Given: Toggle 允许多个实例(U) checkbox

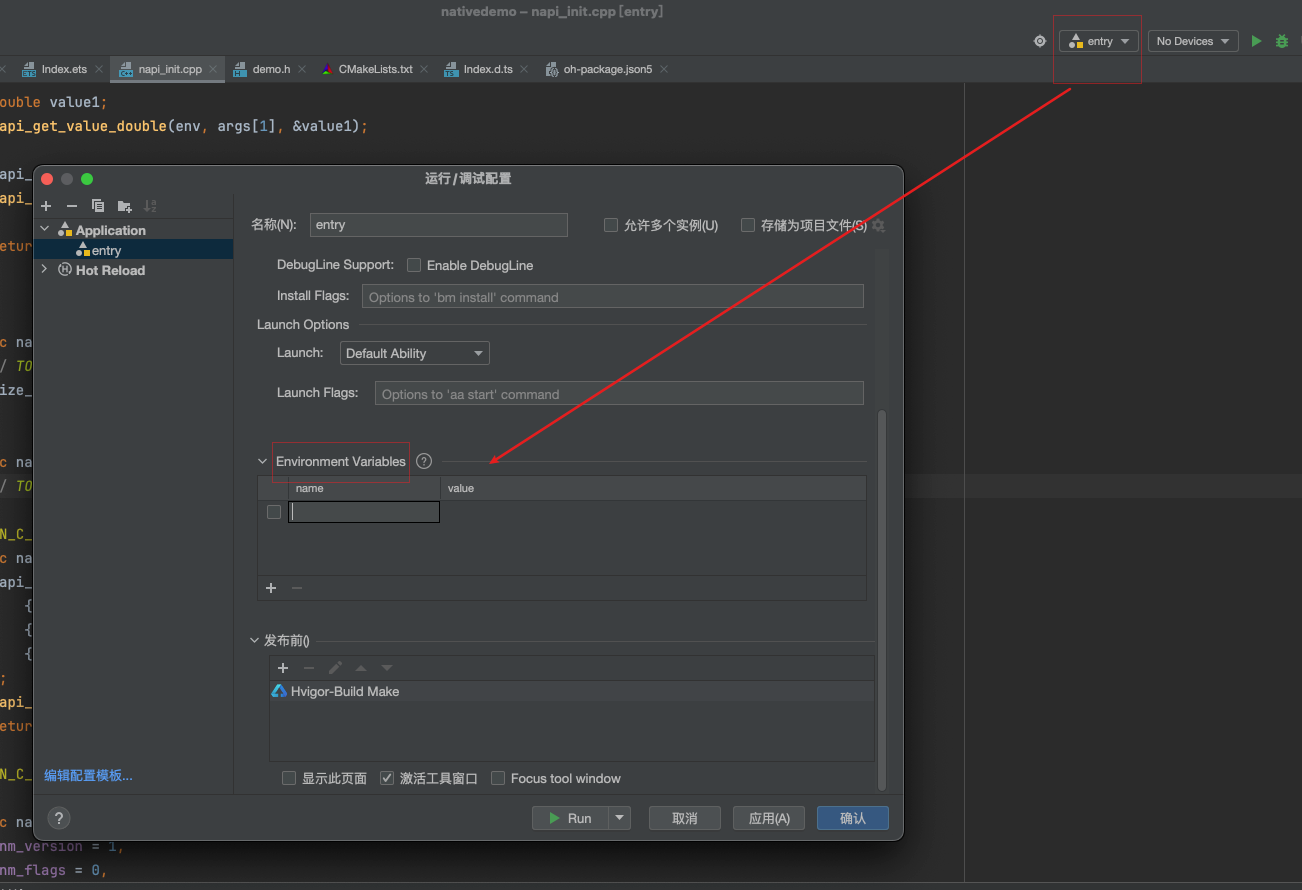Looking at the screenshot, I should point(611,225).
